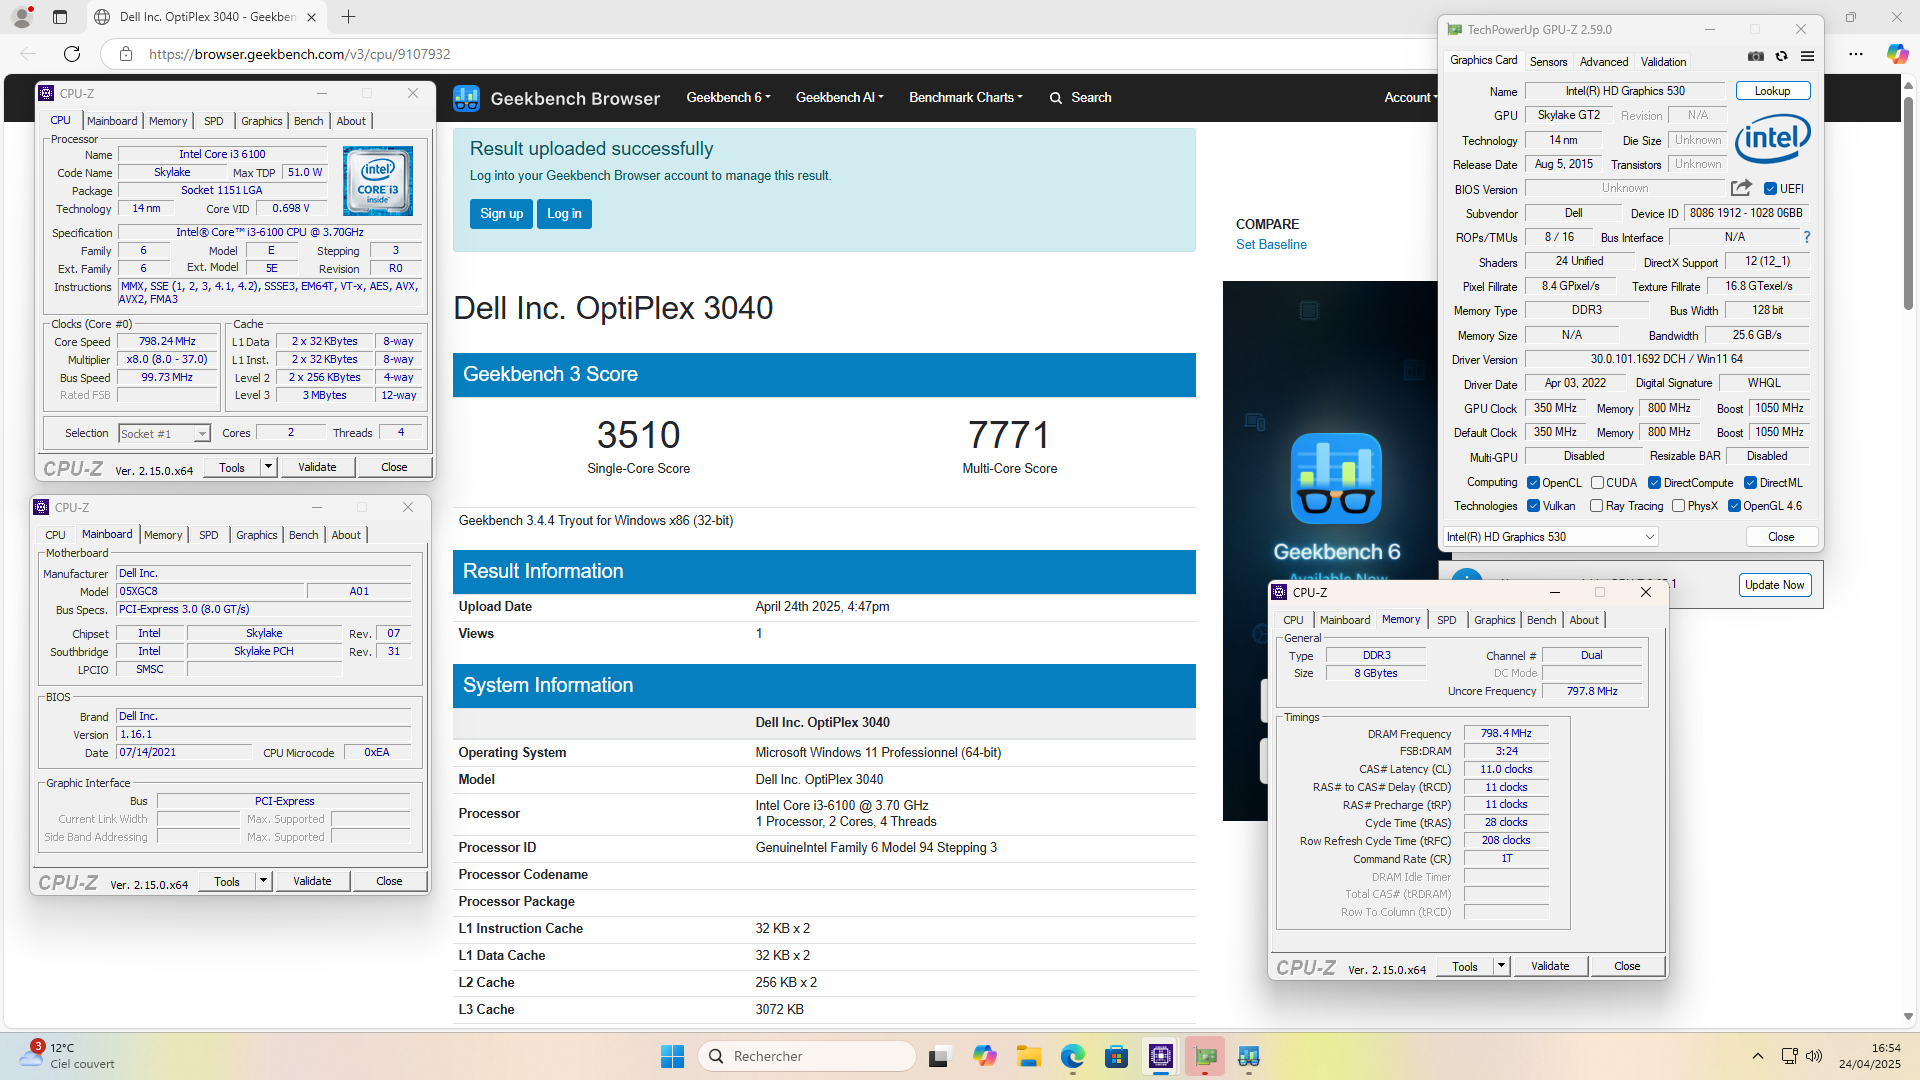This screenshot has height=1080, width=1920.
Task: Click the Edge profile avatar
Action: (x=22, y=17)
